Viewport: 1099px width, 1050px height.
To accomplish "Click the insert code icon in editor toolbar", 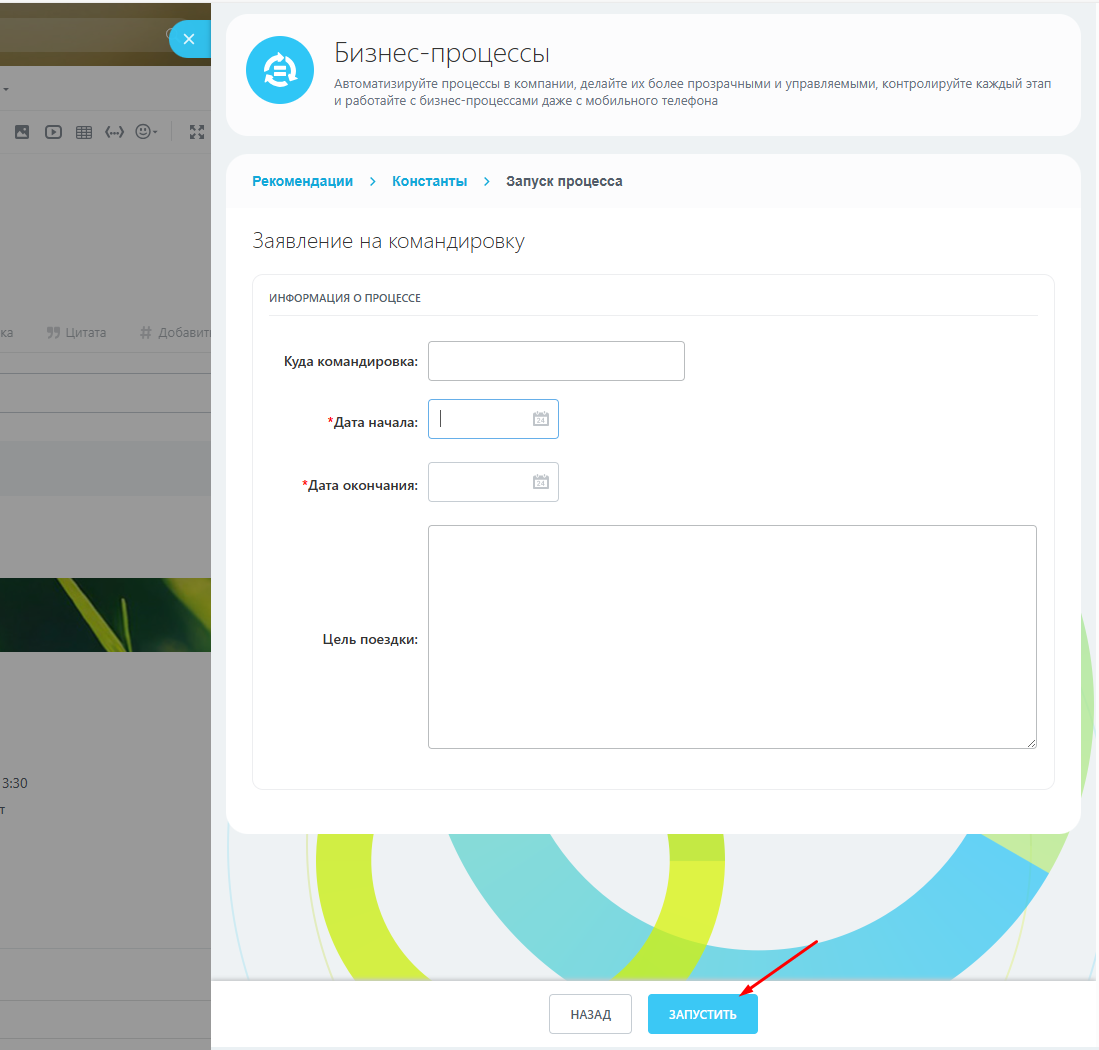I will pos(115,132).
